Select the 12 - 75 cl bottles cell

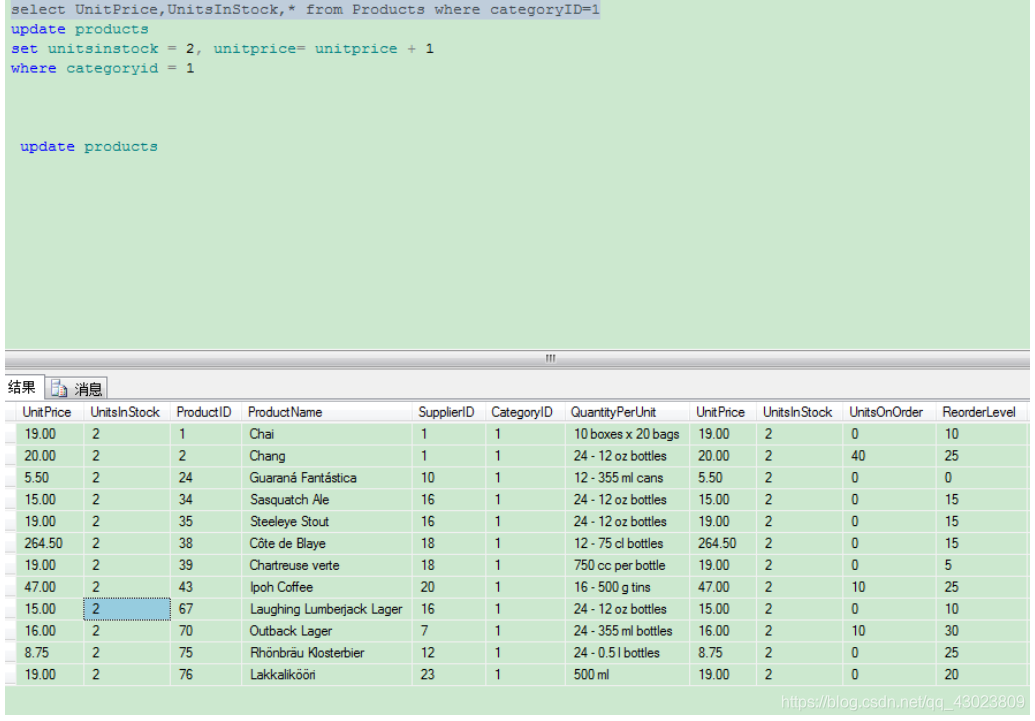[627, 543]
